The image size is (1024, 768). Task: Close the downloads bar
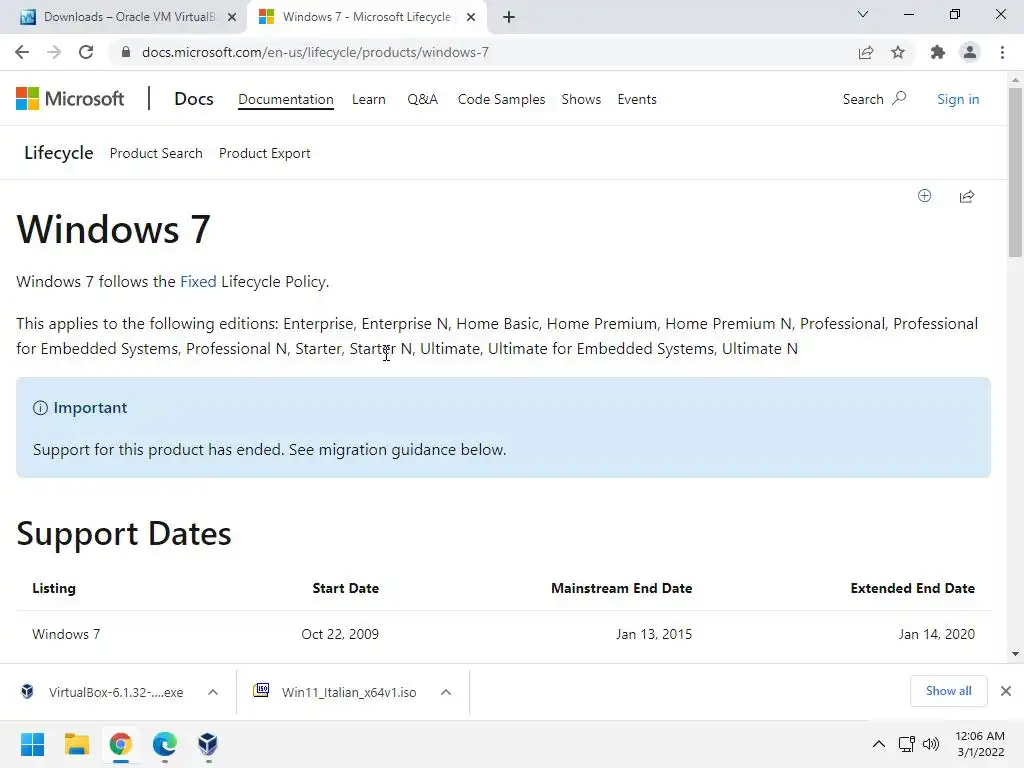pyautogui.click(x=1006, y=691)
